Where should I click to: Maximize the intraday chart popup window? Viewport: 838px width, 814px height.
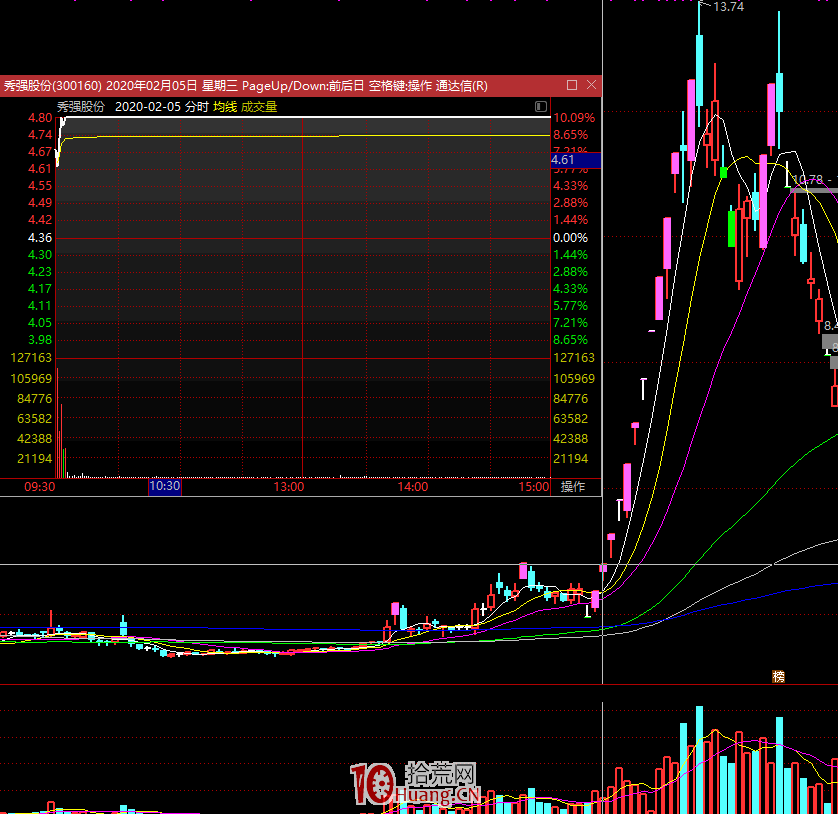572,86
